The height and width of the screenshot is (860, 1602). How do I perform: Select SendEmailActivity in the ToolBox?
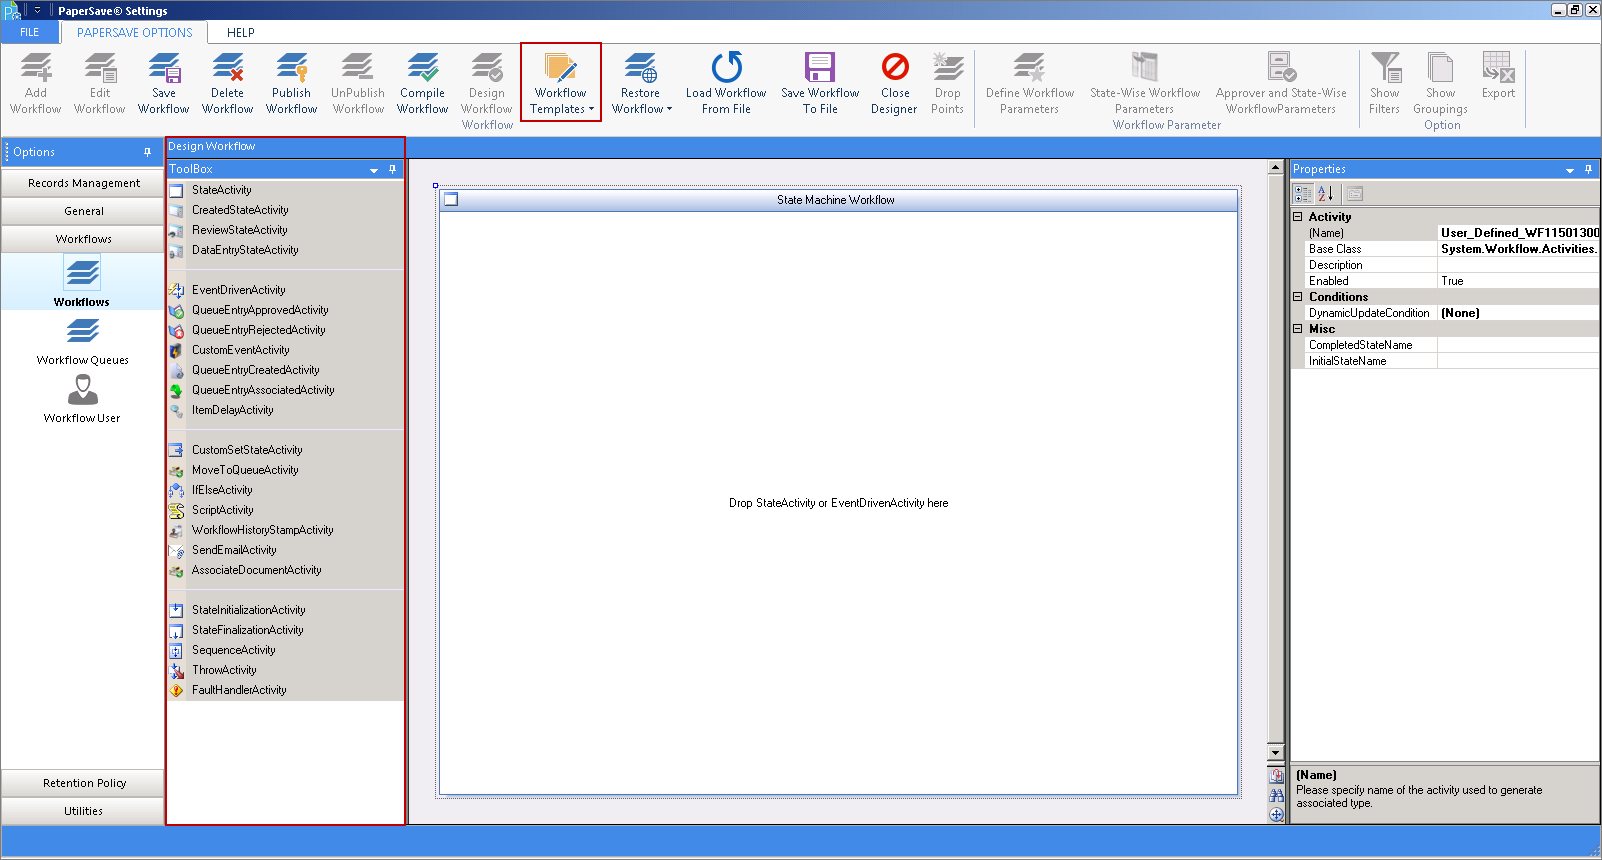click(x=234, y=550)
